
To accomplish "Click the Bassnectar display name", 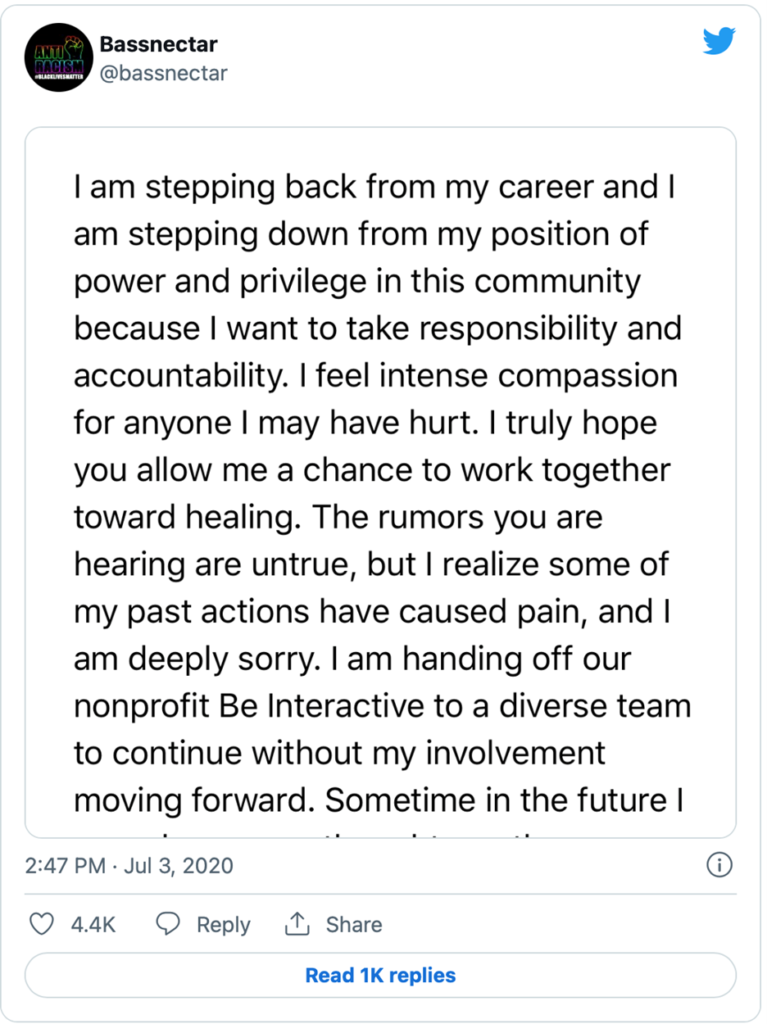I will coord(159,45).
